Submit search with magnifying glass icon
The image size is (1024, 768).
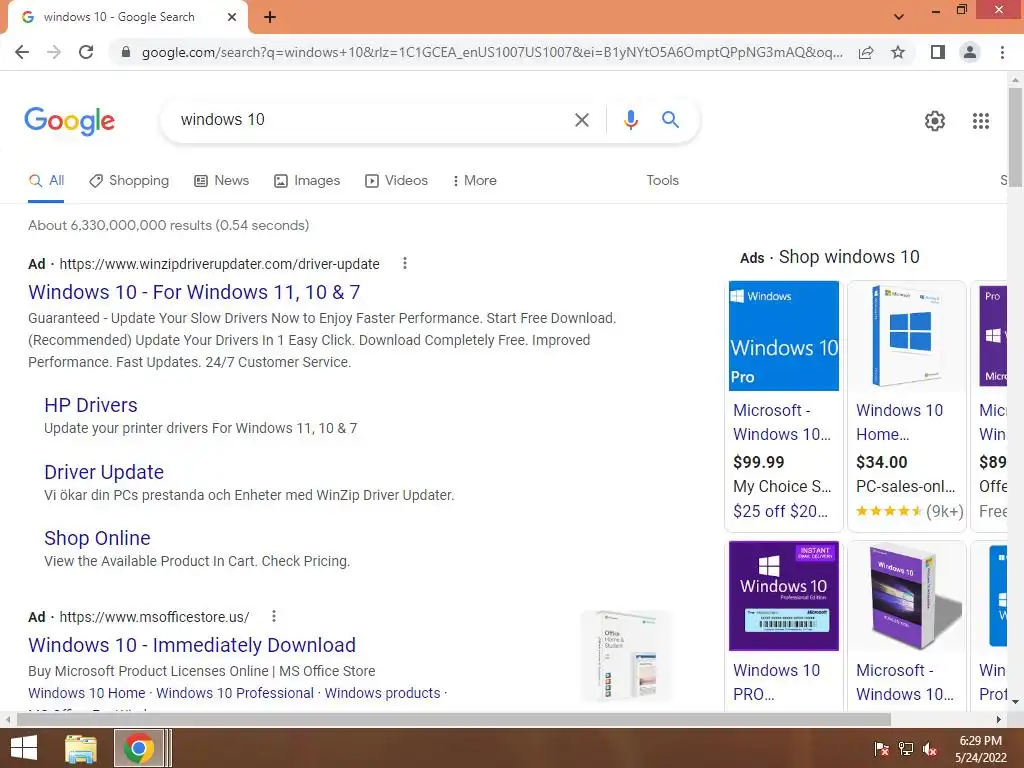click(x=670, y=120)
